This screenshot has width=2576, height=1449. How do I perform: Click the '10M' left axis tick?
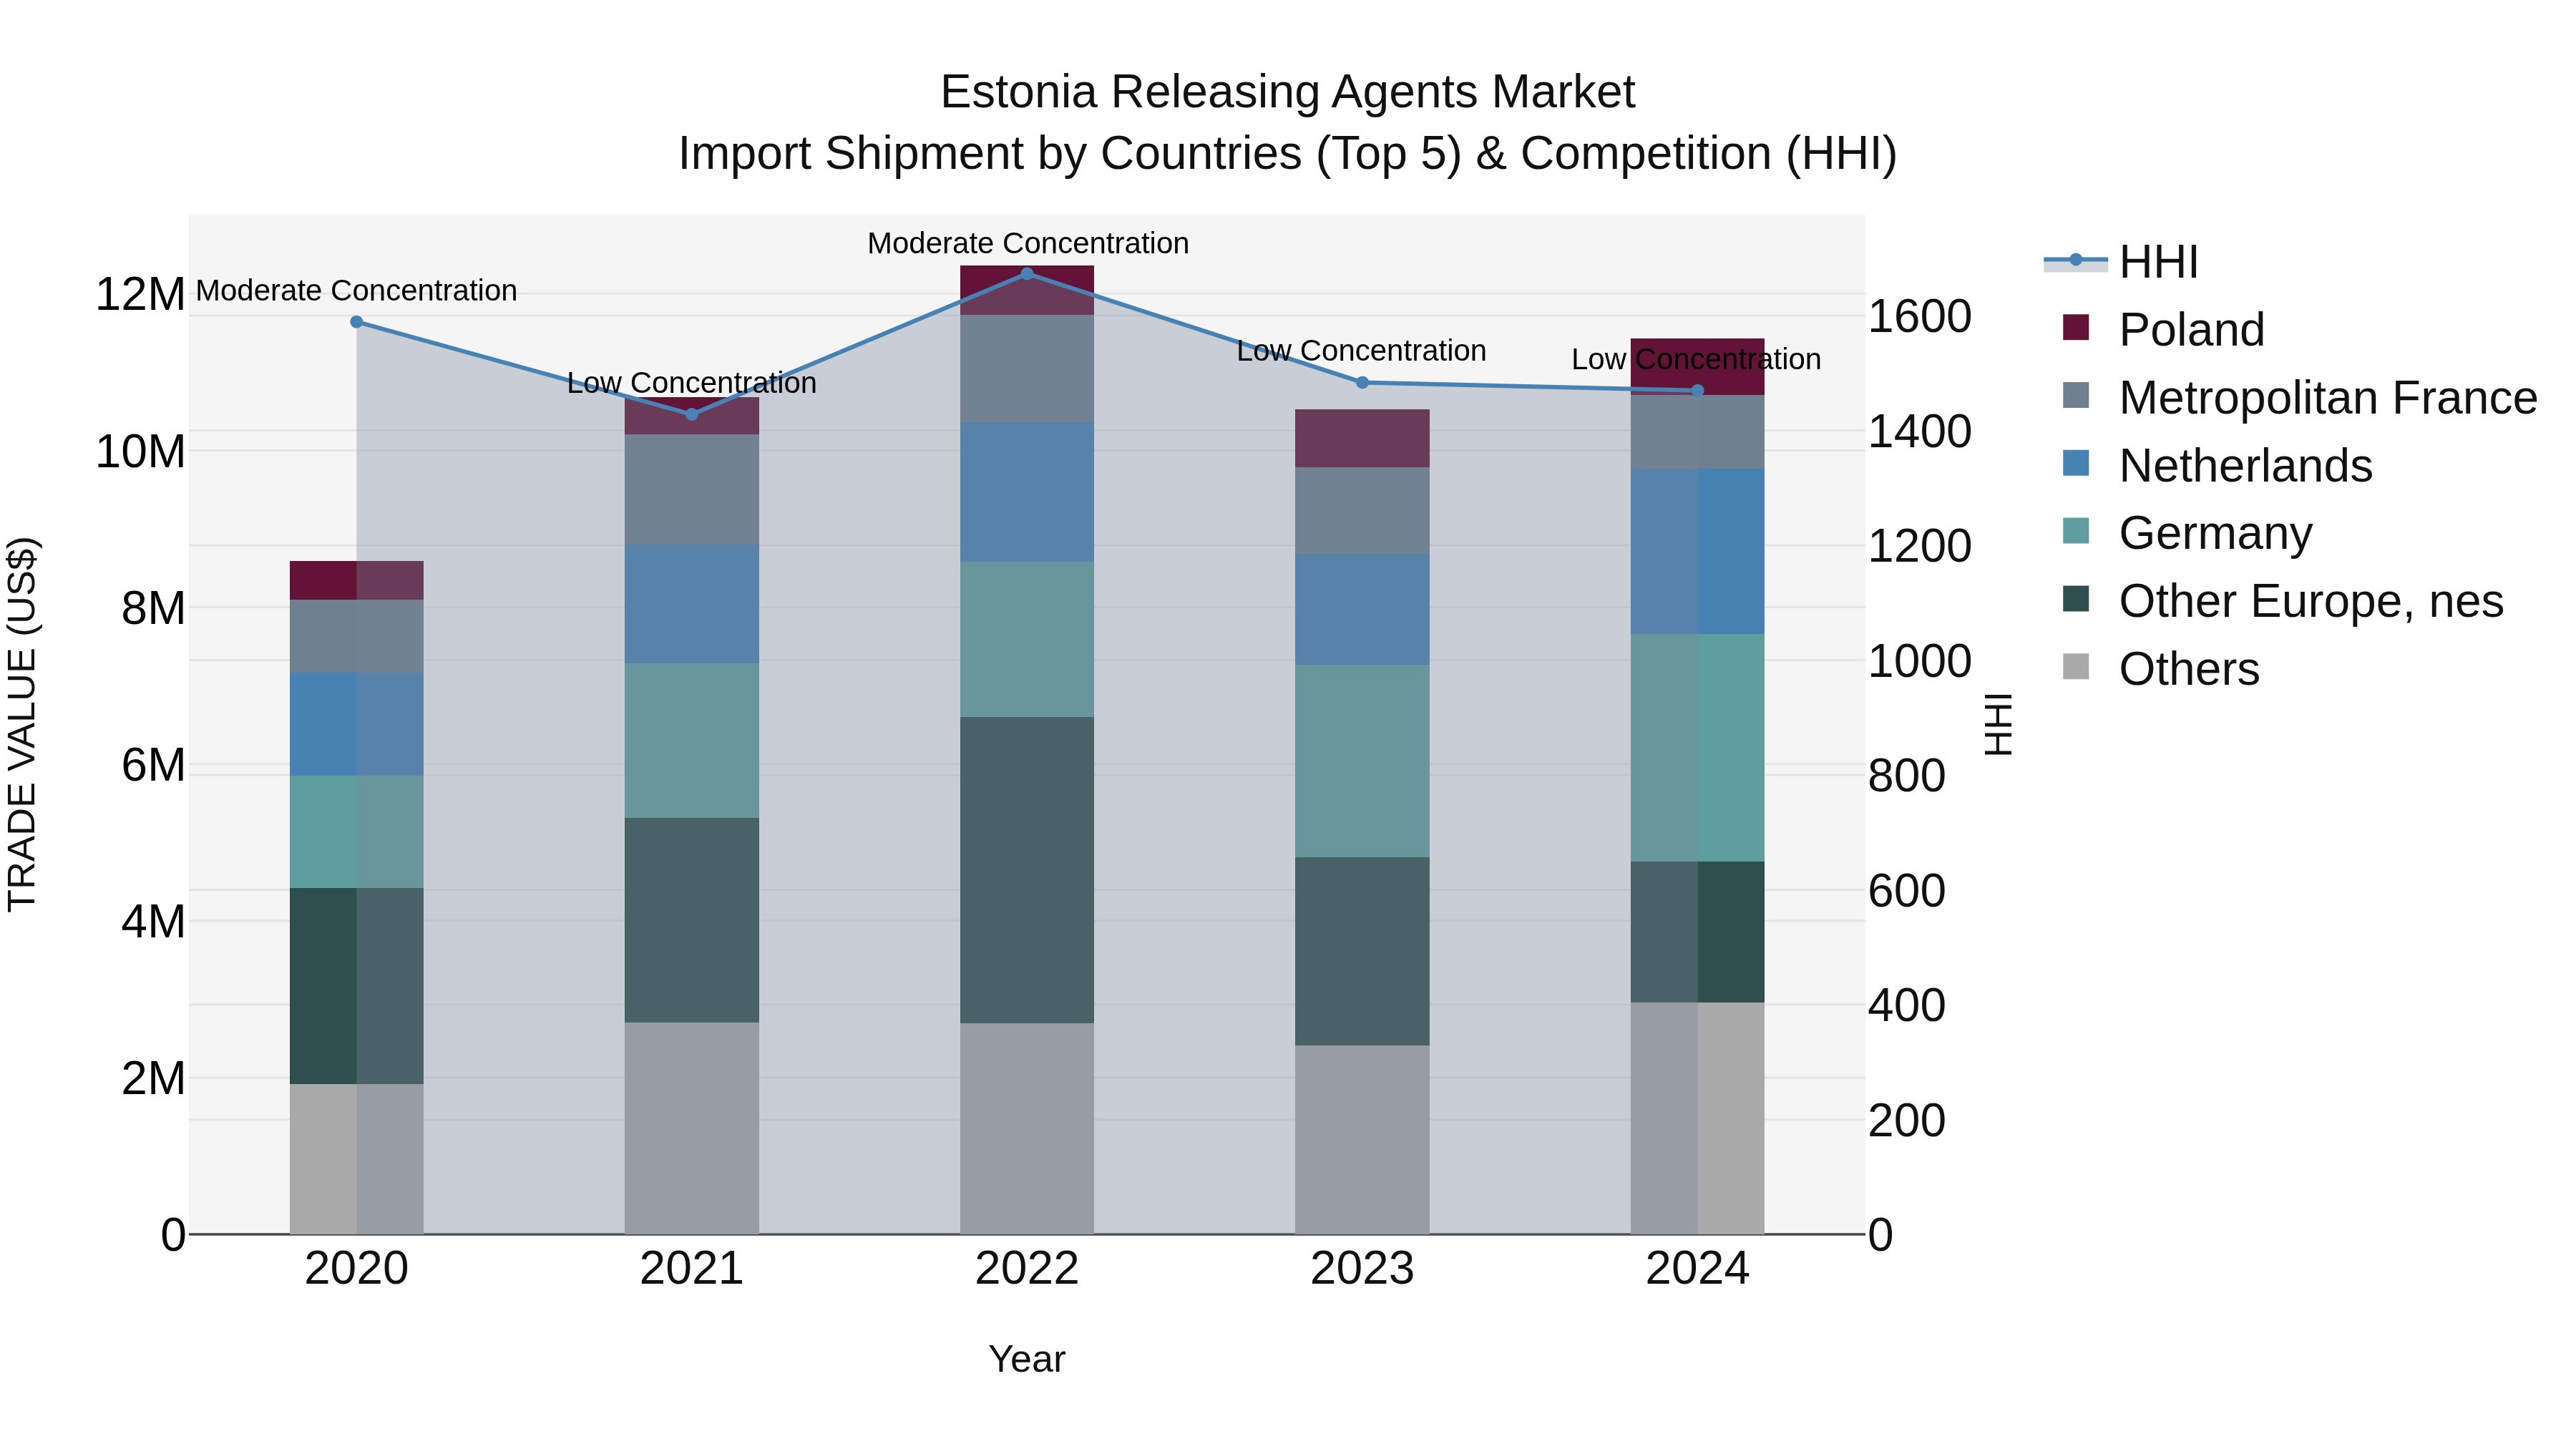140,451
